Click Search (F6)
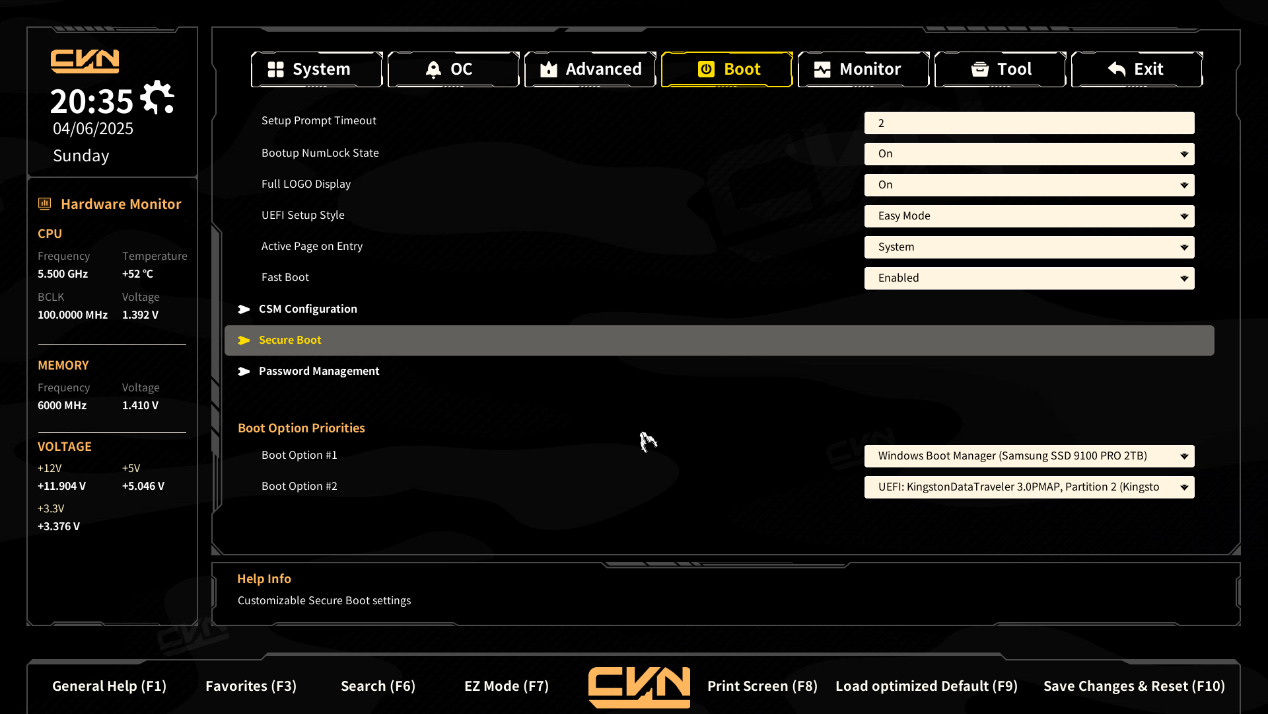Image resolution: width=1268 pixels, height=714 pixels. [x=378, y=686]
